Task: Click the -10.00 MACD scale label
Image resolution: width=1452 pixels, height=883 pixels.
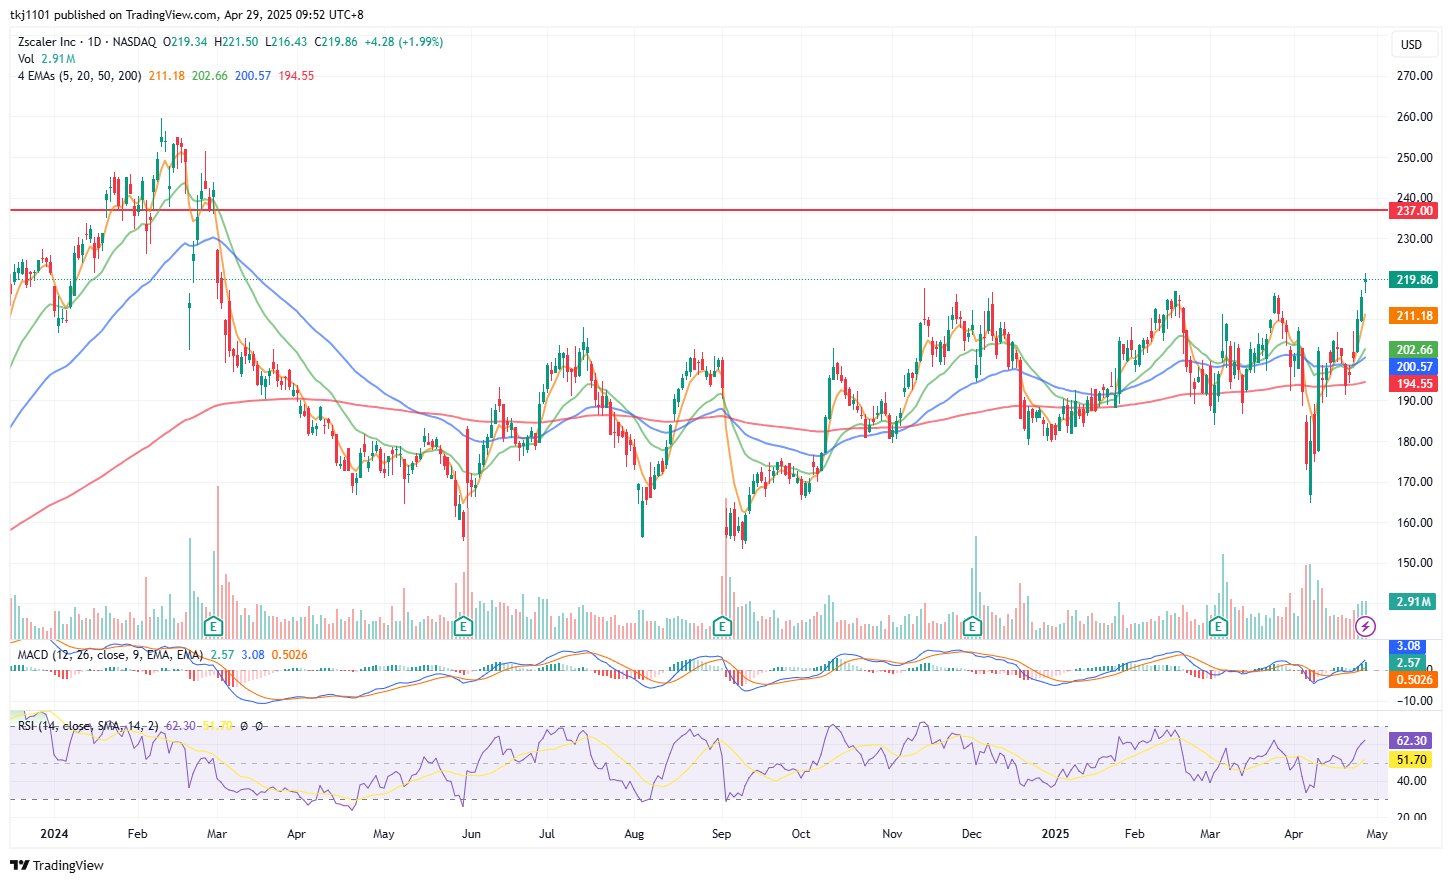Action: click(1414, 701)
